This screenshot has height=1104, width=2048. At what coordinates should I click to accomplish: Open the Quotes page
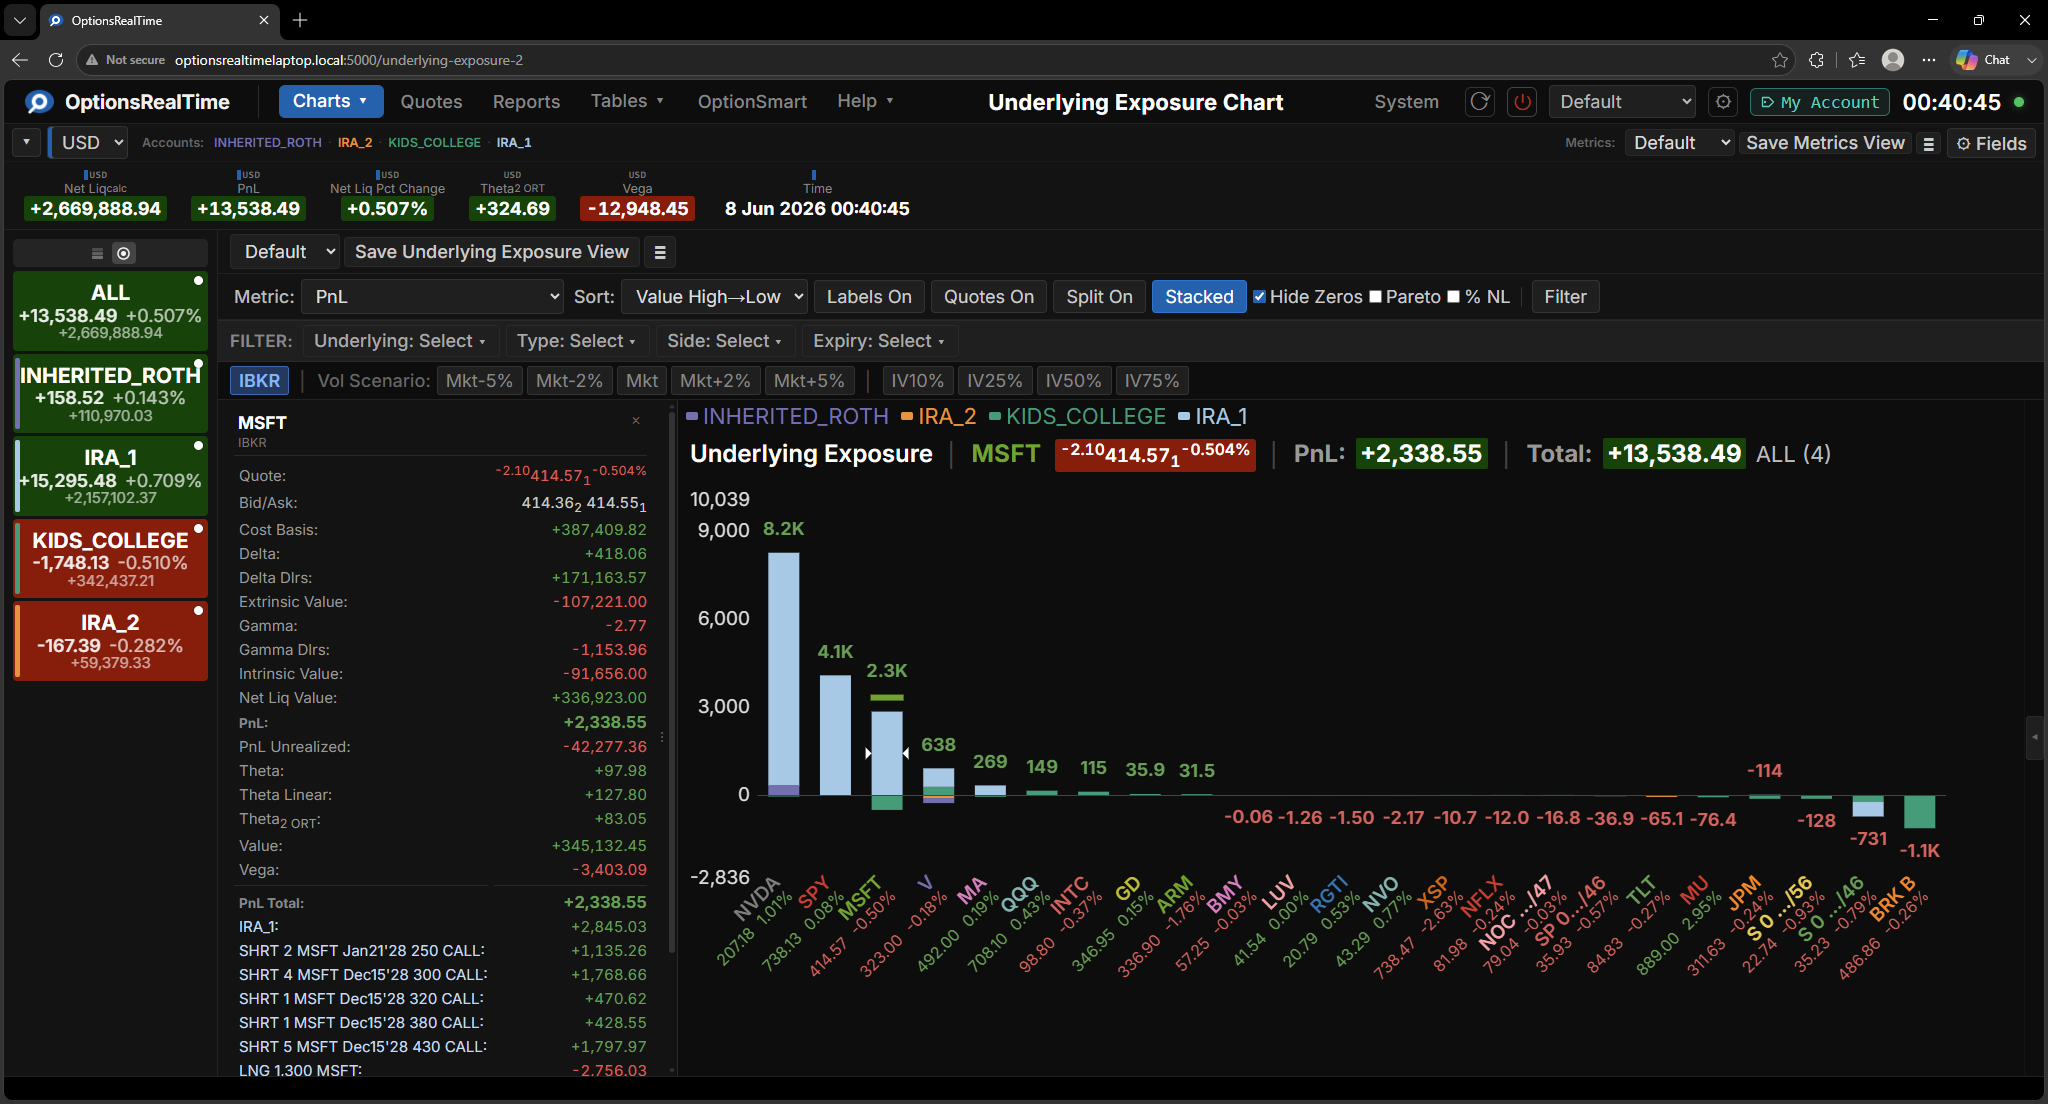coord(432,102)
